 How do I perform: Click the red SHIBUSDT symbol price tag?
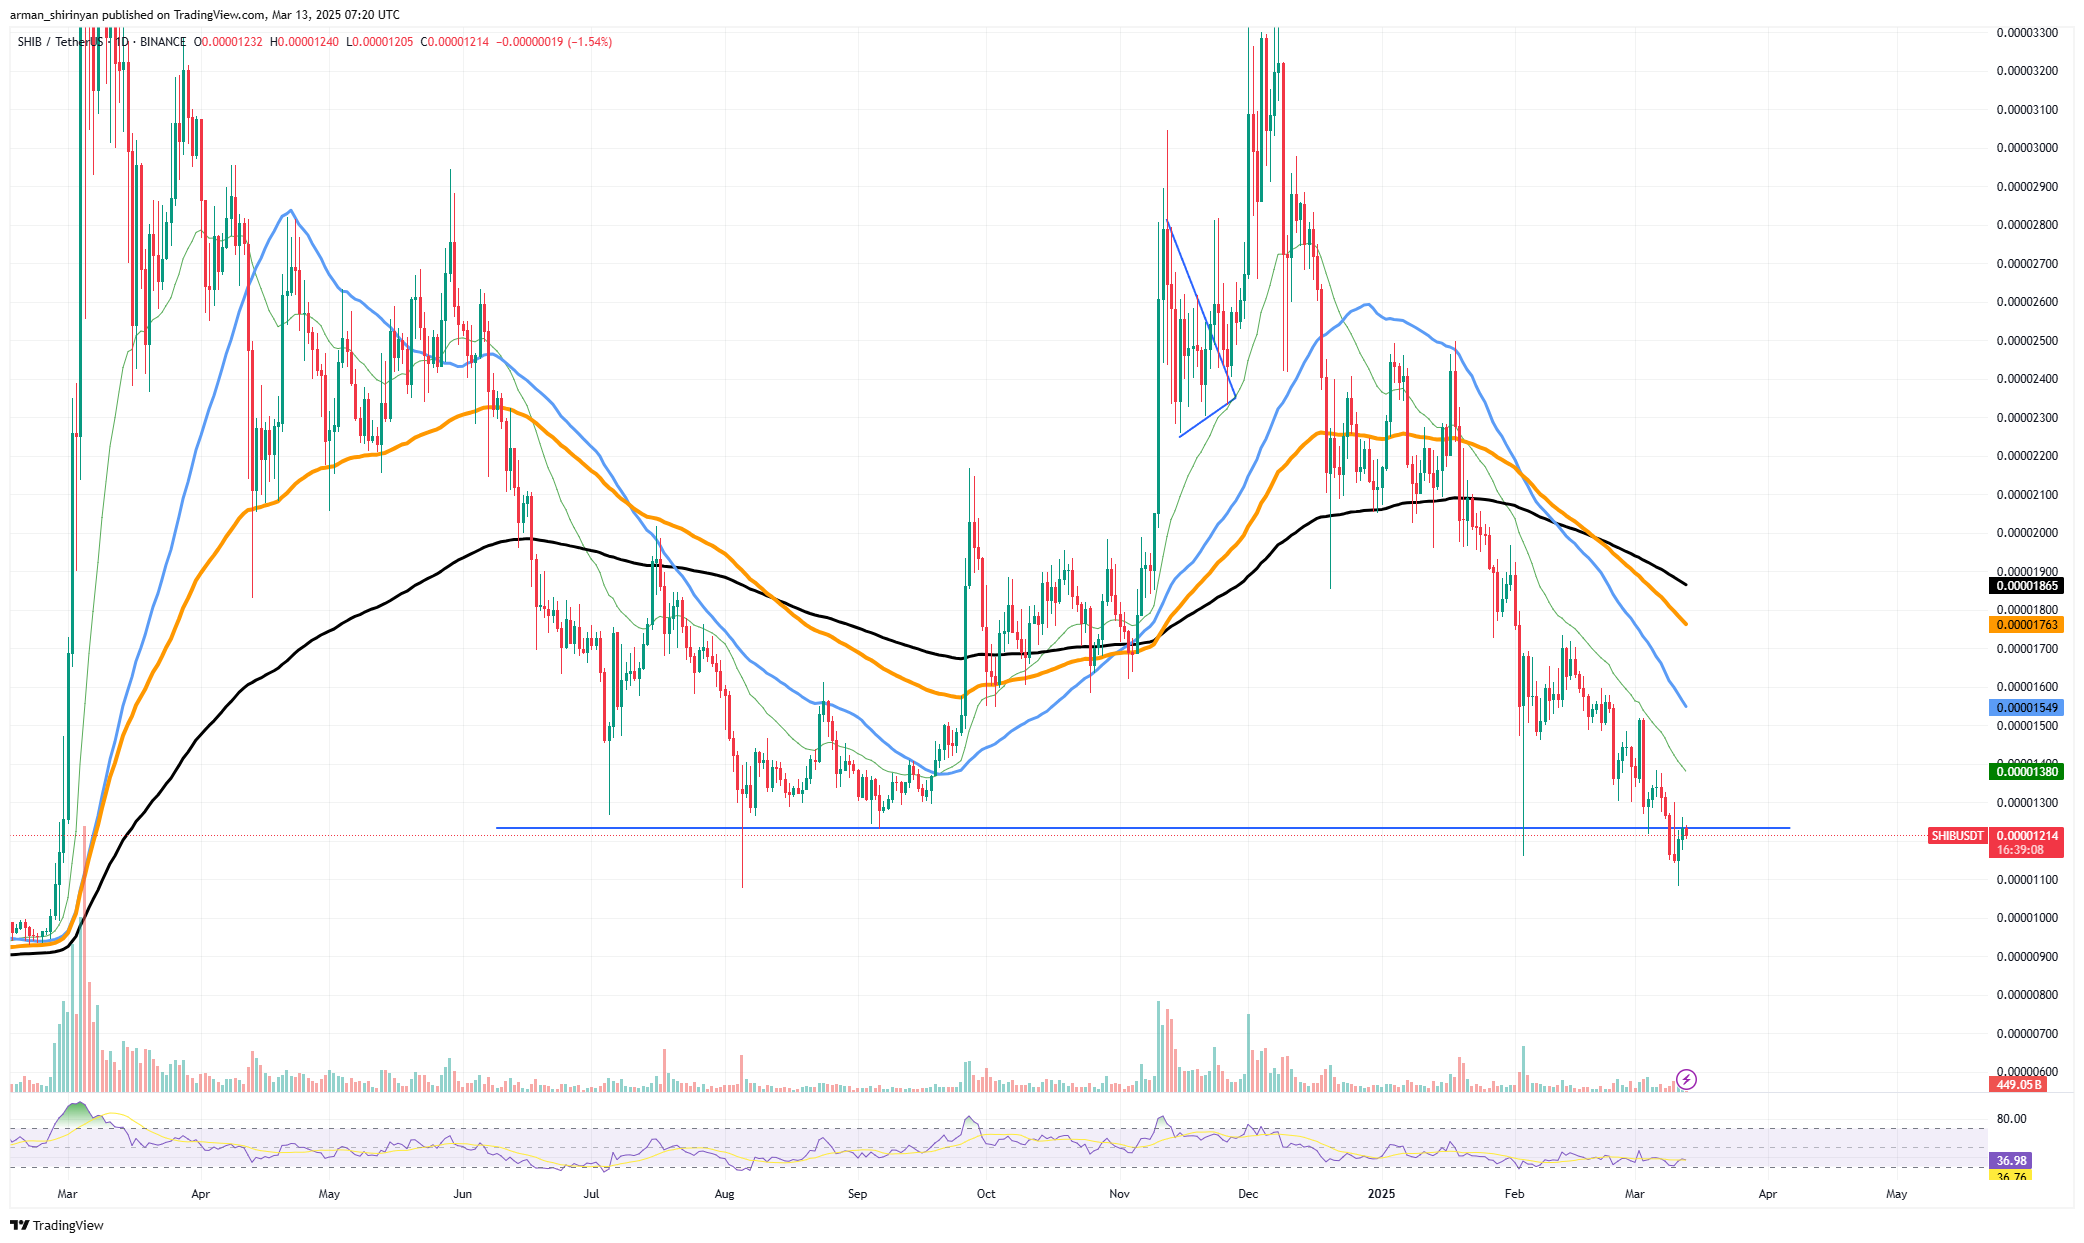(x=1957, y=836)
